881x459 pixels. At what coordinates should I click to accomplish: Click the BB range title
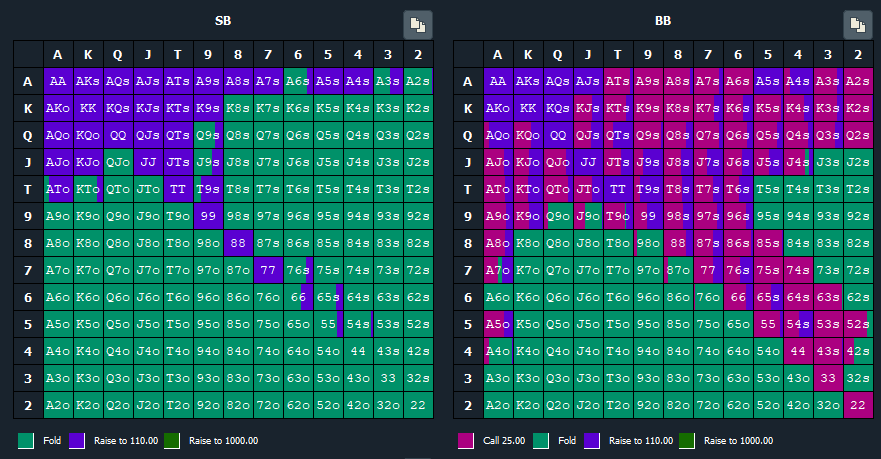tap(663, 21)
